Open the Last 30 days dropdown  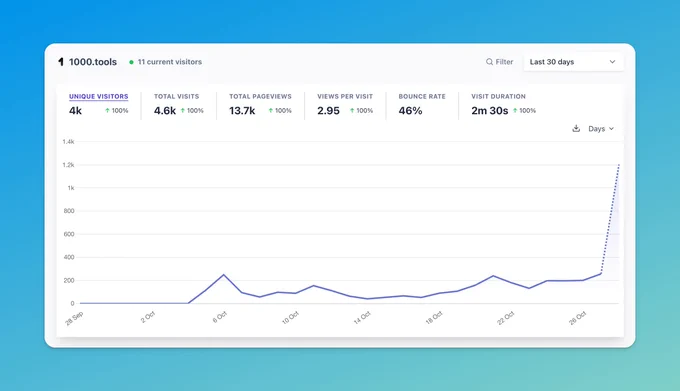point(573,62)
